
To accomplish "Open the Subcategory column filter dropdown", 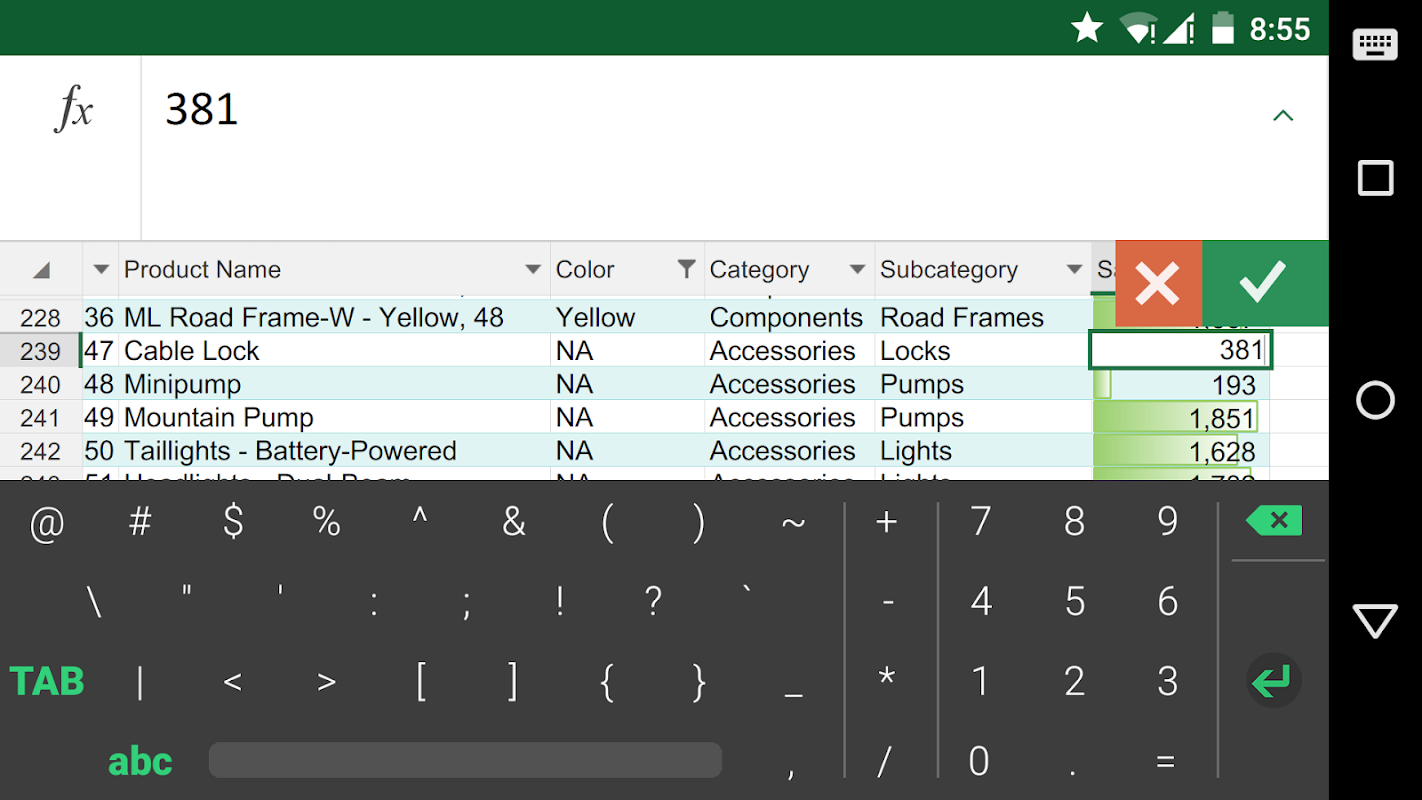I will pyautogui.click(x=1074, y=269).
